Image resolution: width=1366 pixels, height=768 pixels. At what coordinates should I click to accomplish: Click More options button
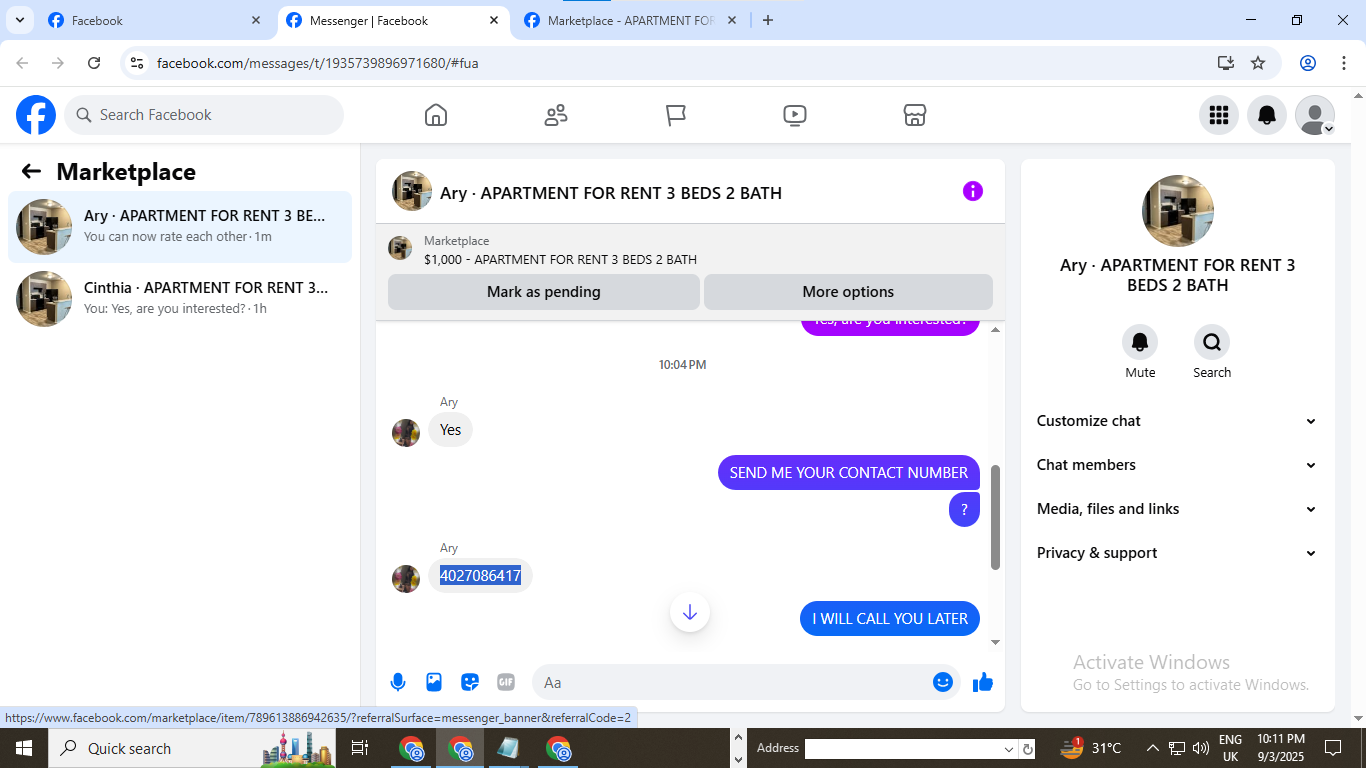848,292
